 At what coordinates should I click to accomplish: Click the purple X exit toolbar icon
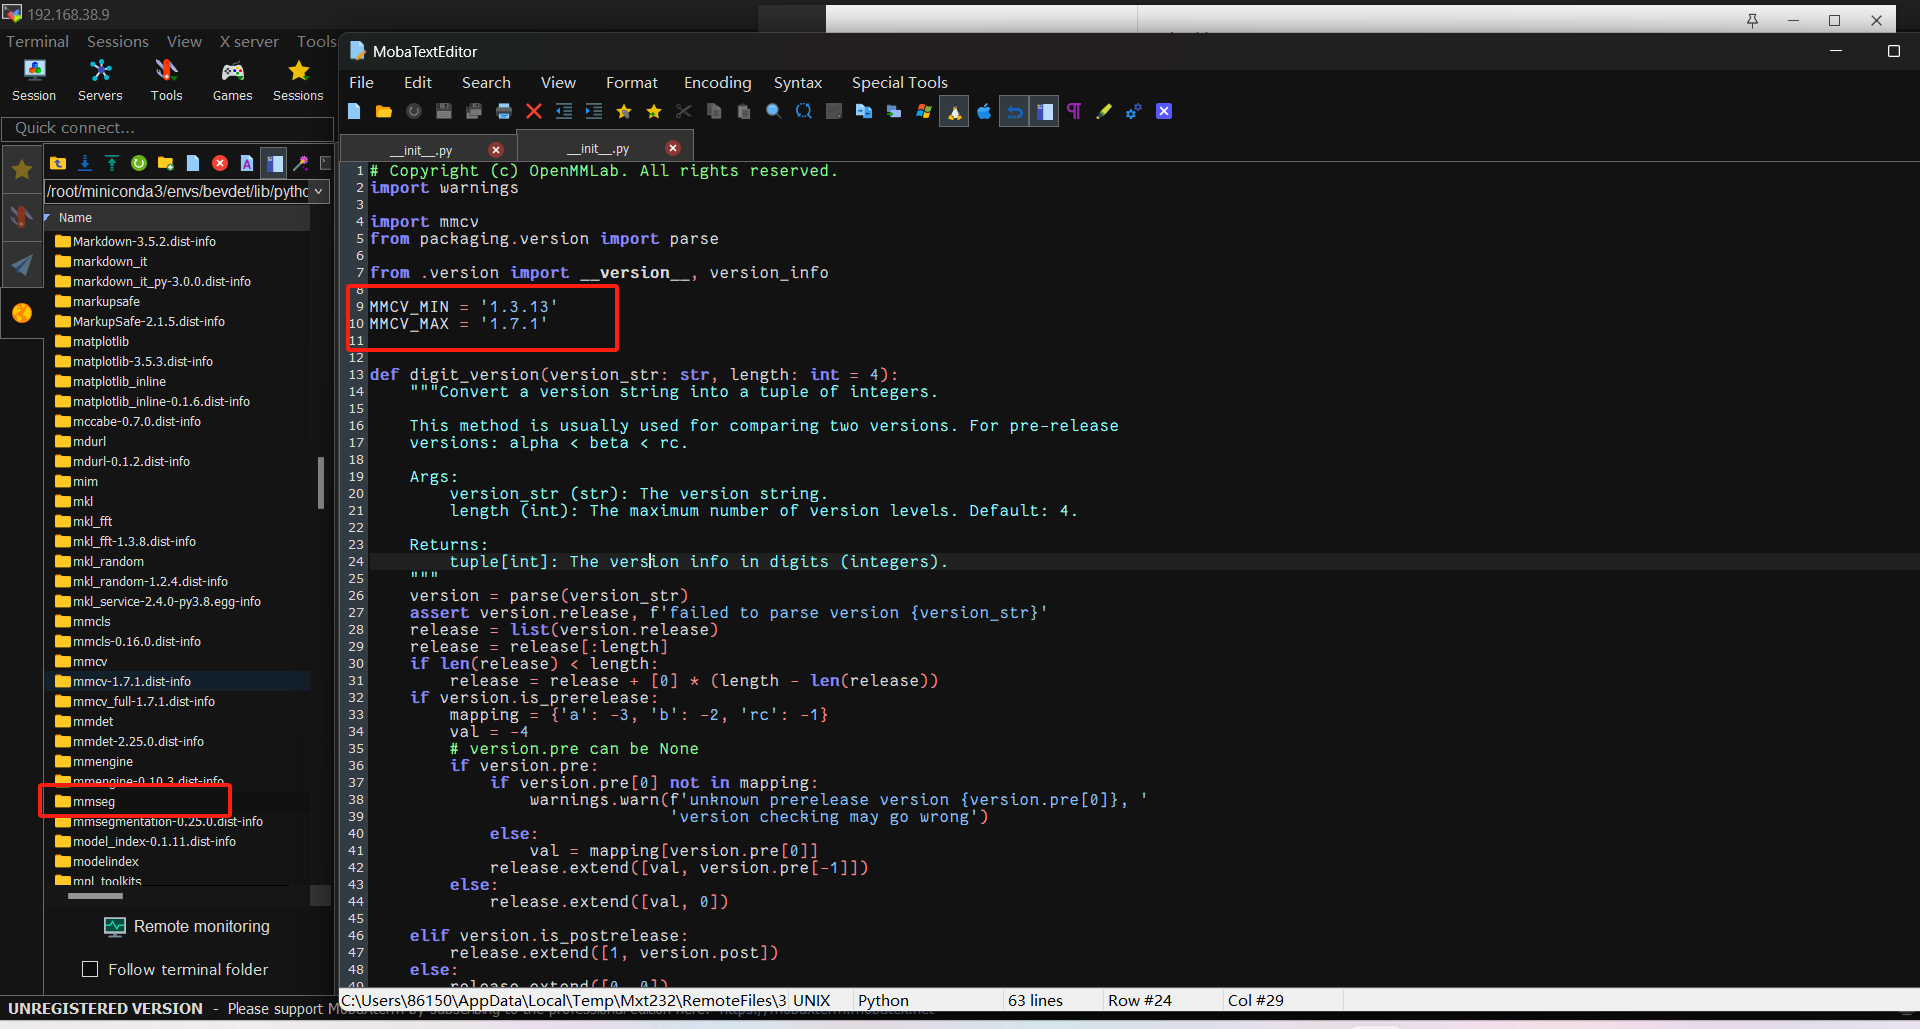(x=1164, y=112)
